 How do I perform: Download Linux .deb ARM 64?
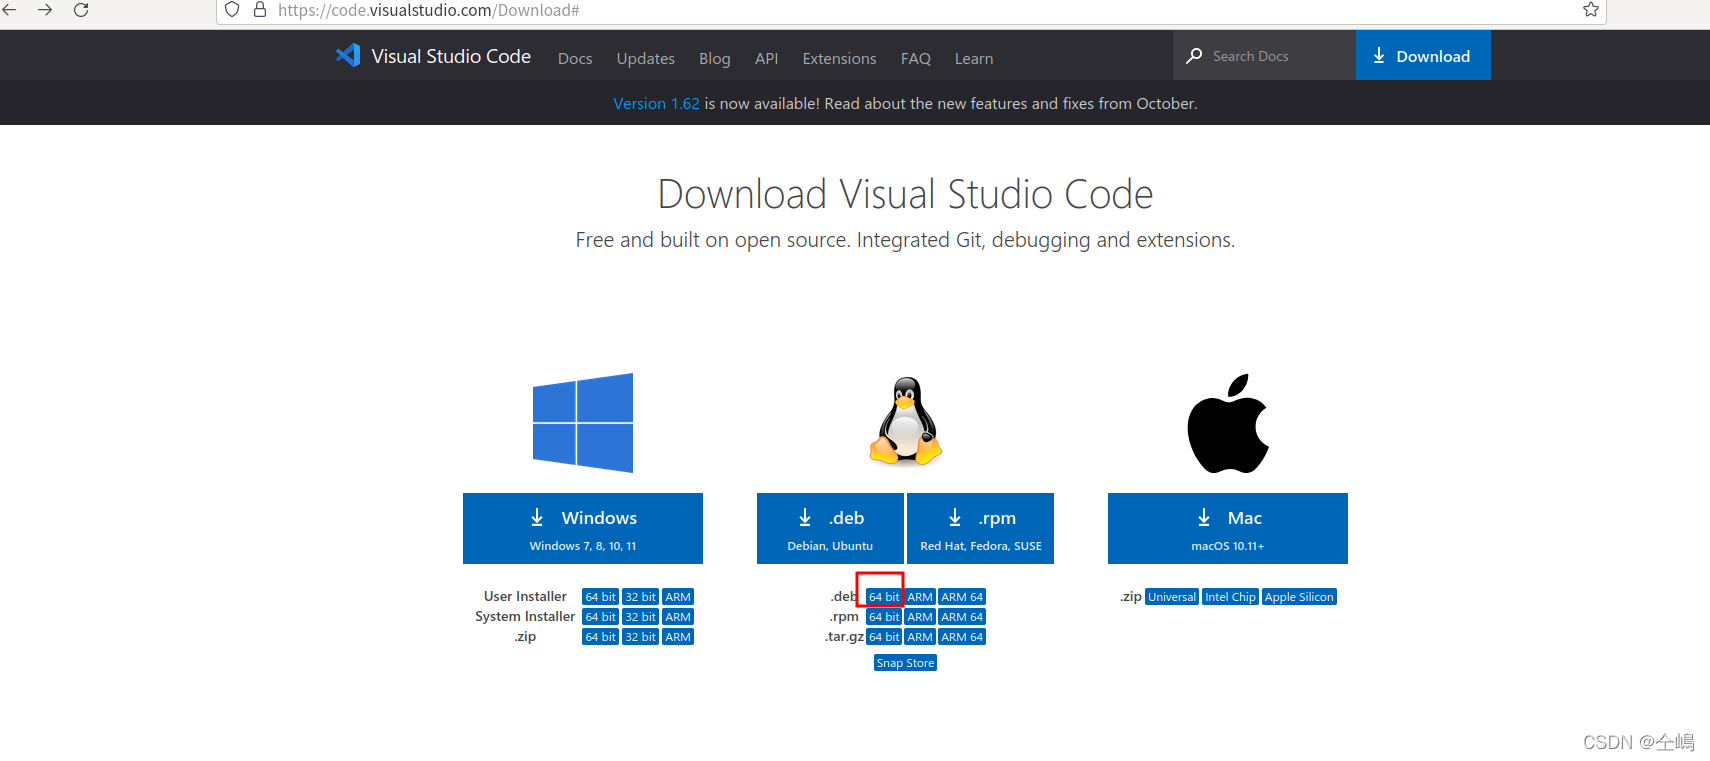962,597
